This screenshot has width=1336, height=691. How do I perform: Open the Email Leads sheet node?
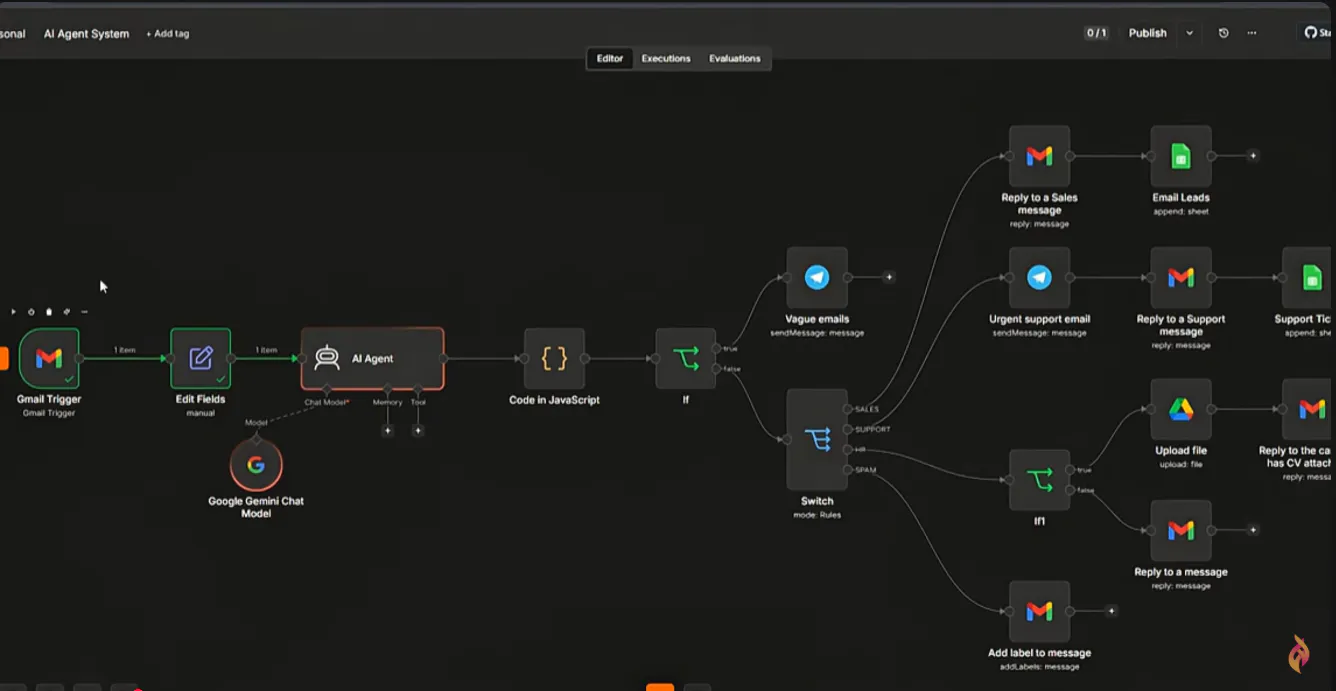pyautogui.click(x=1181, y=156)
